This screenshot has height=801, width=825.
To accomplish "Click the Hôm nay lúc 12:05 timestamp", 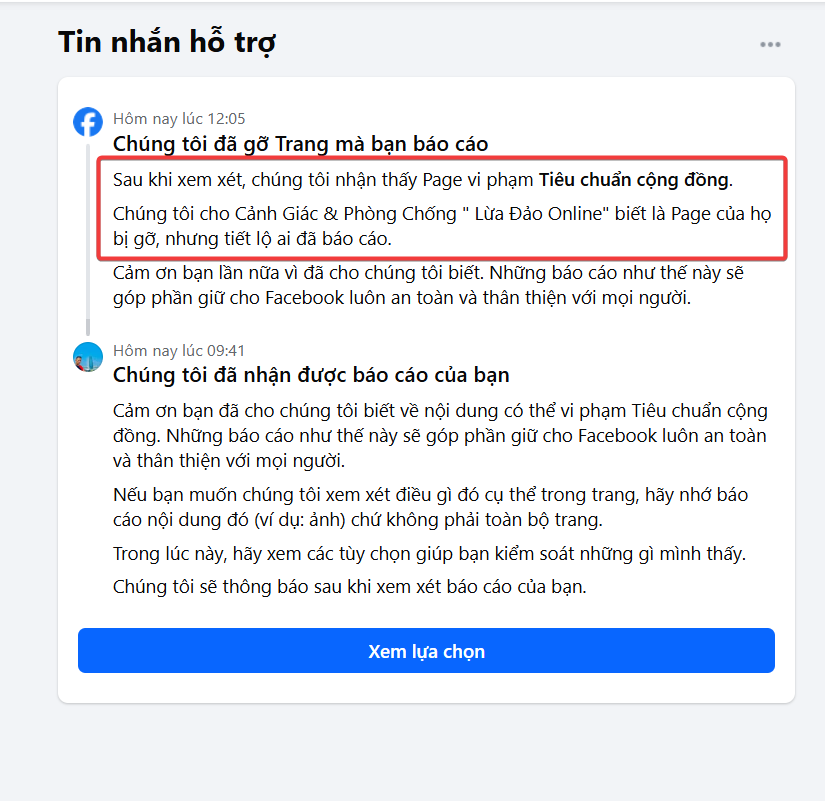I will (x=179, y=119).
